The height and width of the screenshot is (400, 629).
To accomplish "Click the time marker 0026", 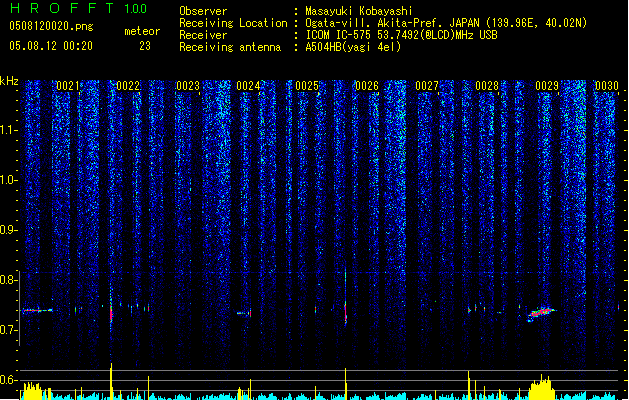I will (x=367, y=86).
